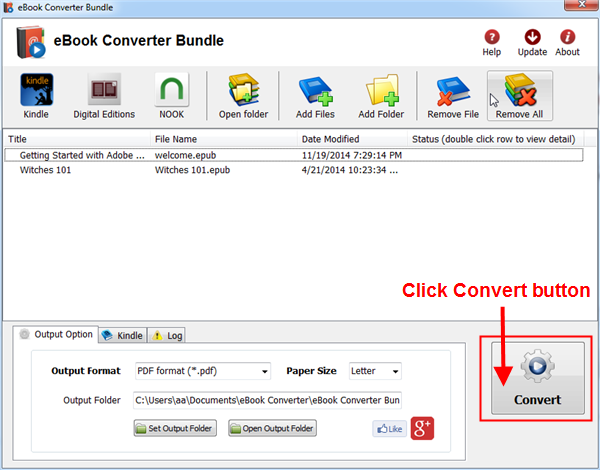Click Set Output Folder button
Image resolution: width=600 pixels, height=470 pixels.
click(175, 428)
